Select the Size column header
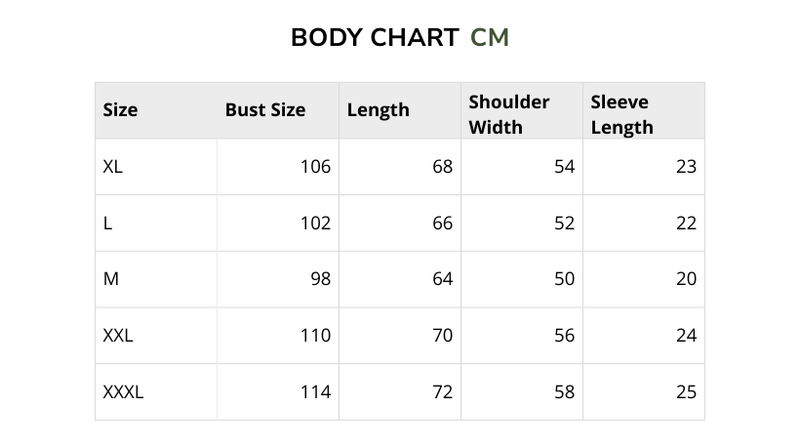The width and height of the screenshot is (800, 448). pyautogui.click(x=120, y=110)
